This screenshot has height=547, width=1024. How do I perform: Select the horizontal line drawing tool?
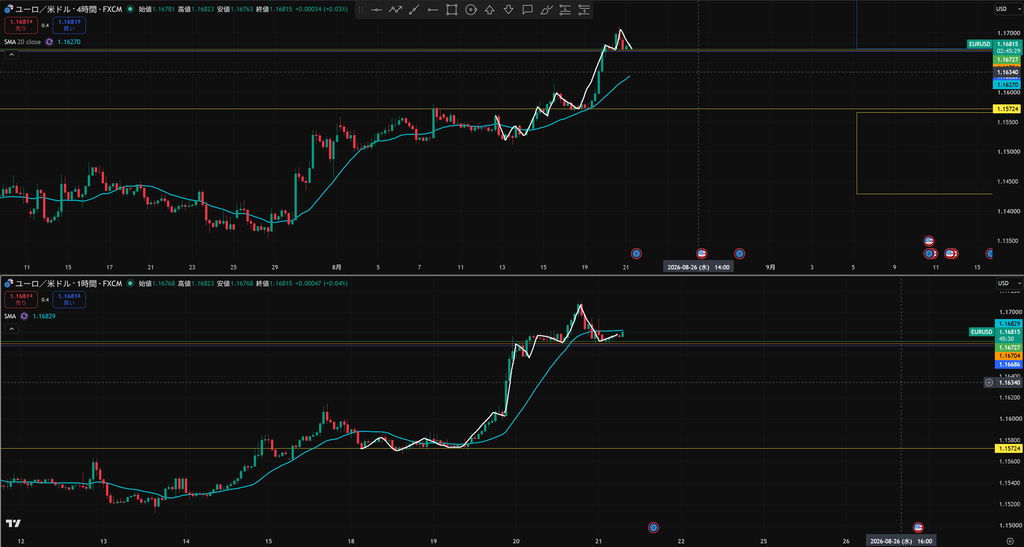coord(376,10)
